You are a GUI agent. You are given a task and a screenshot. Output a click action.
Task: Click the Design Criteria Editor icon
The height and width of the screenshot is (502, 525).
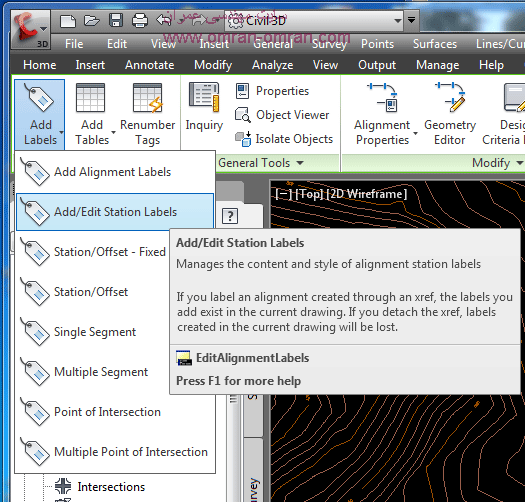click(x=514, y=97)
